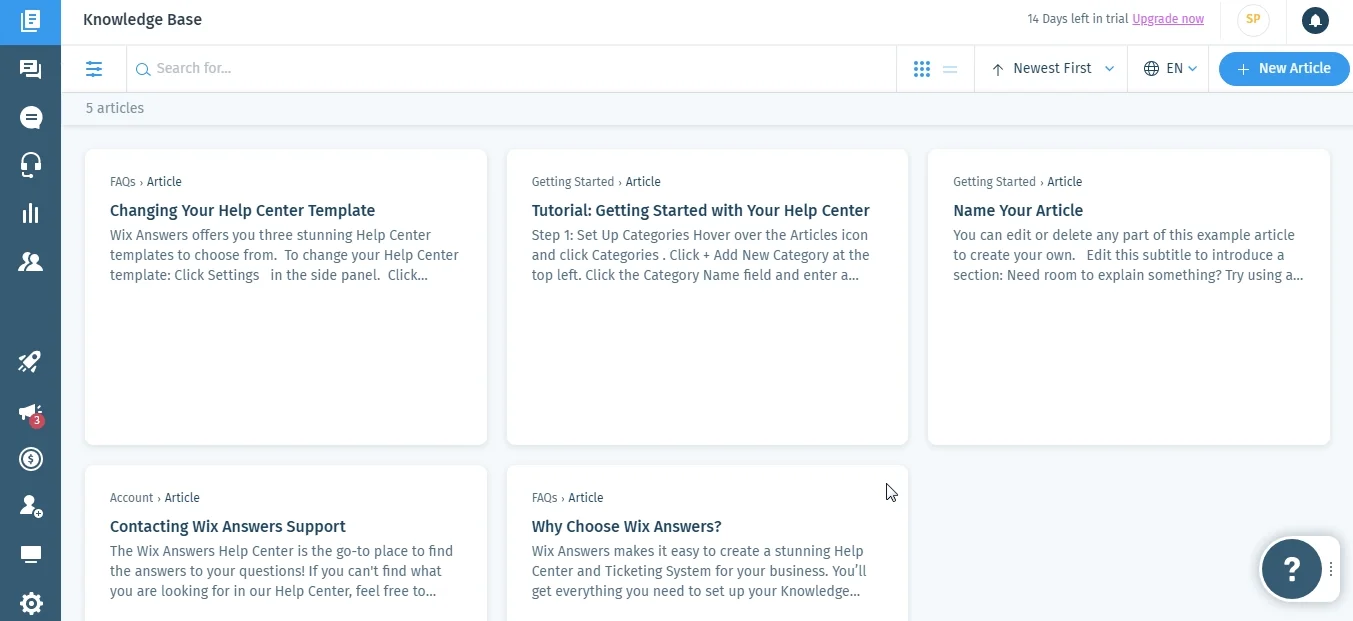This screenshot has height=621, width=1353.
Task: Open the Name Your Article card title
Action: (x=1018, y=211)
